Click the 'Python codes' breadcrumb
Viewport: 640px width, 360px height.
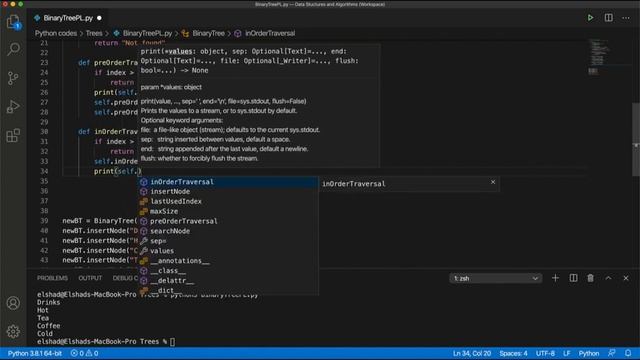56,33
